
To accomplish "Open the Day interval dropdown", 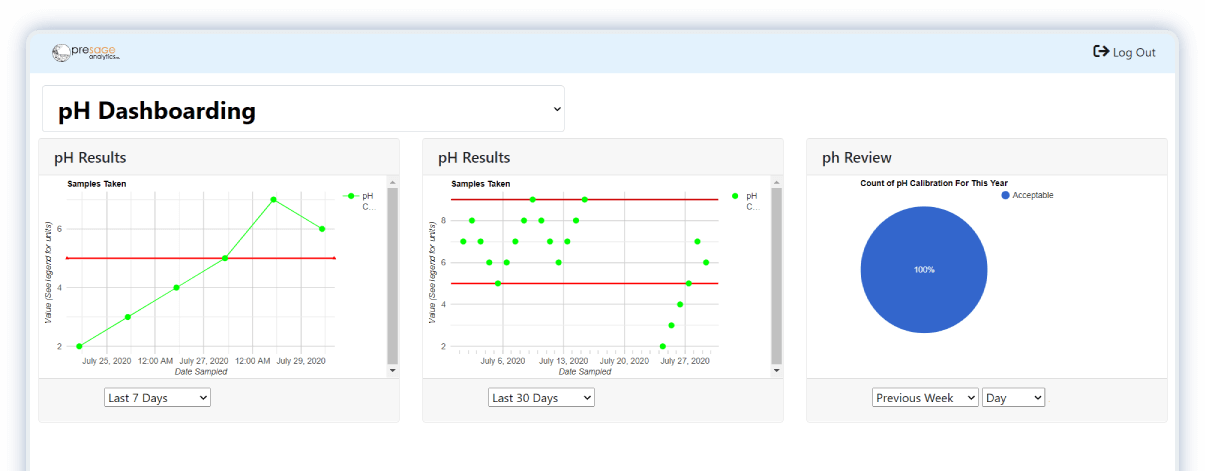I will click(1013, 398).
